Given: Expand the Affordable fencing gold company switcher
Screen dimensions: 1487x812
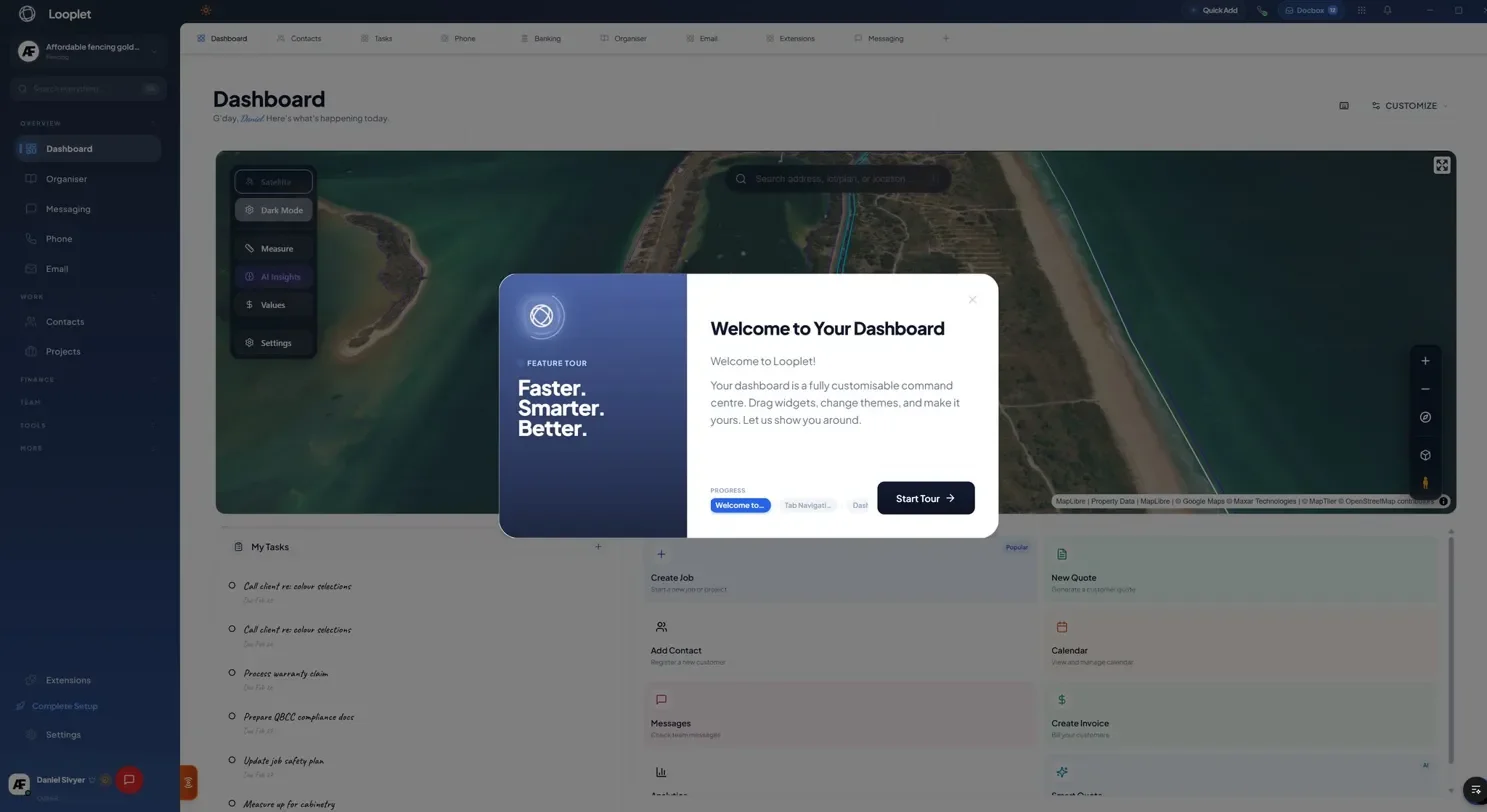Looking at the screenshot, I should point(88,51).
